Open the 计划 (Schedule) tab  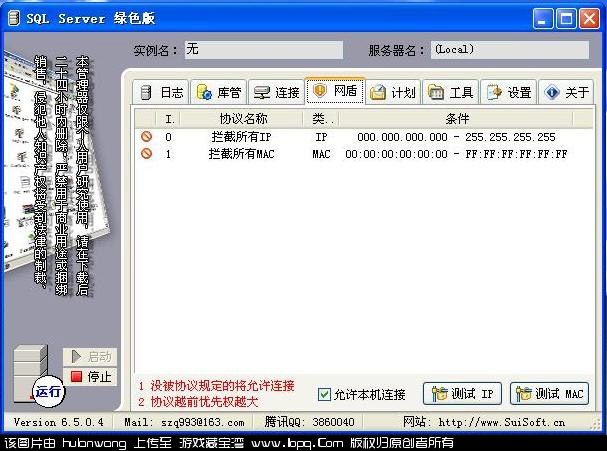(x=392, y=93)
